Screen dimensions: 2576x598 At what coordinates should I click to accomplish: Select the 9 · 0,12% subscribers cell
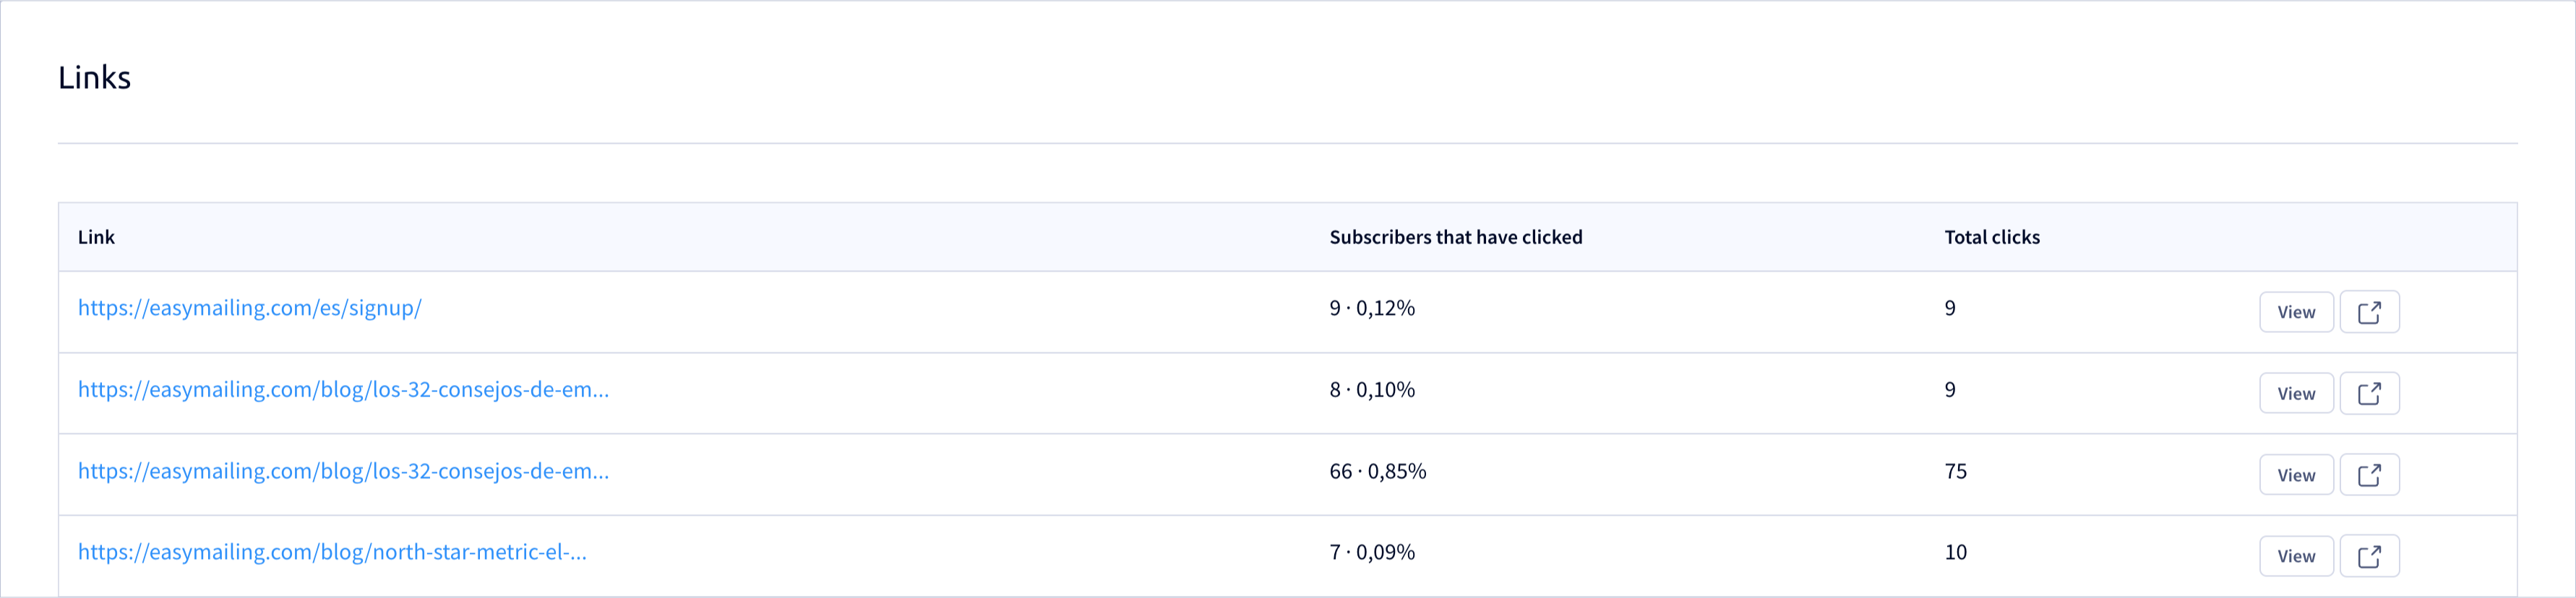tap(1371, 308)
